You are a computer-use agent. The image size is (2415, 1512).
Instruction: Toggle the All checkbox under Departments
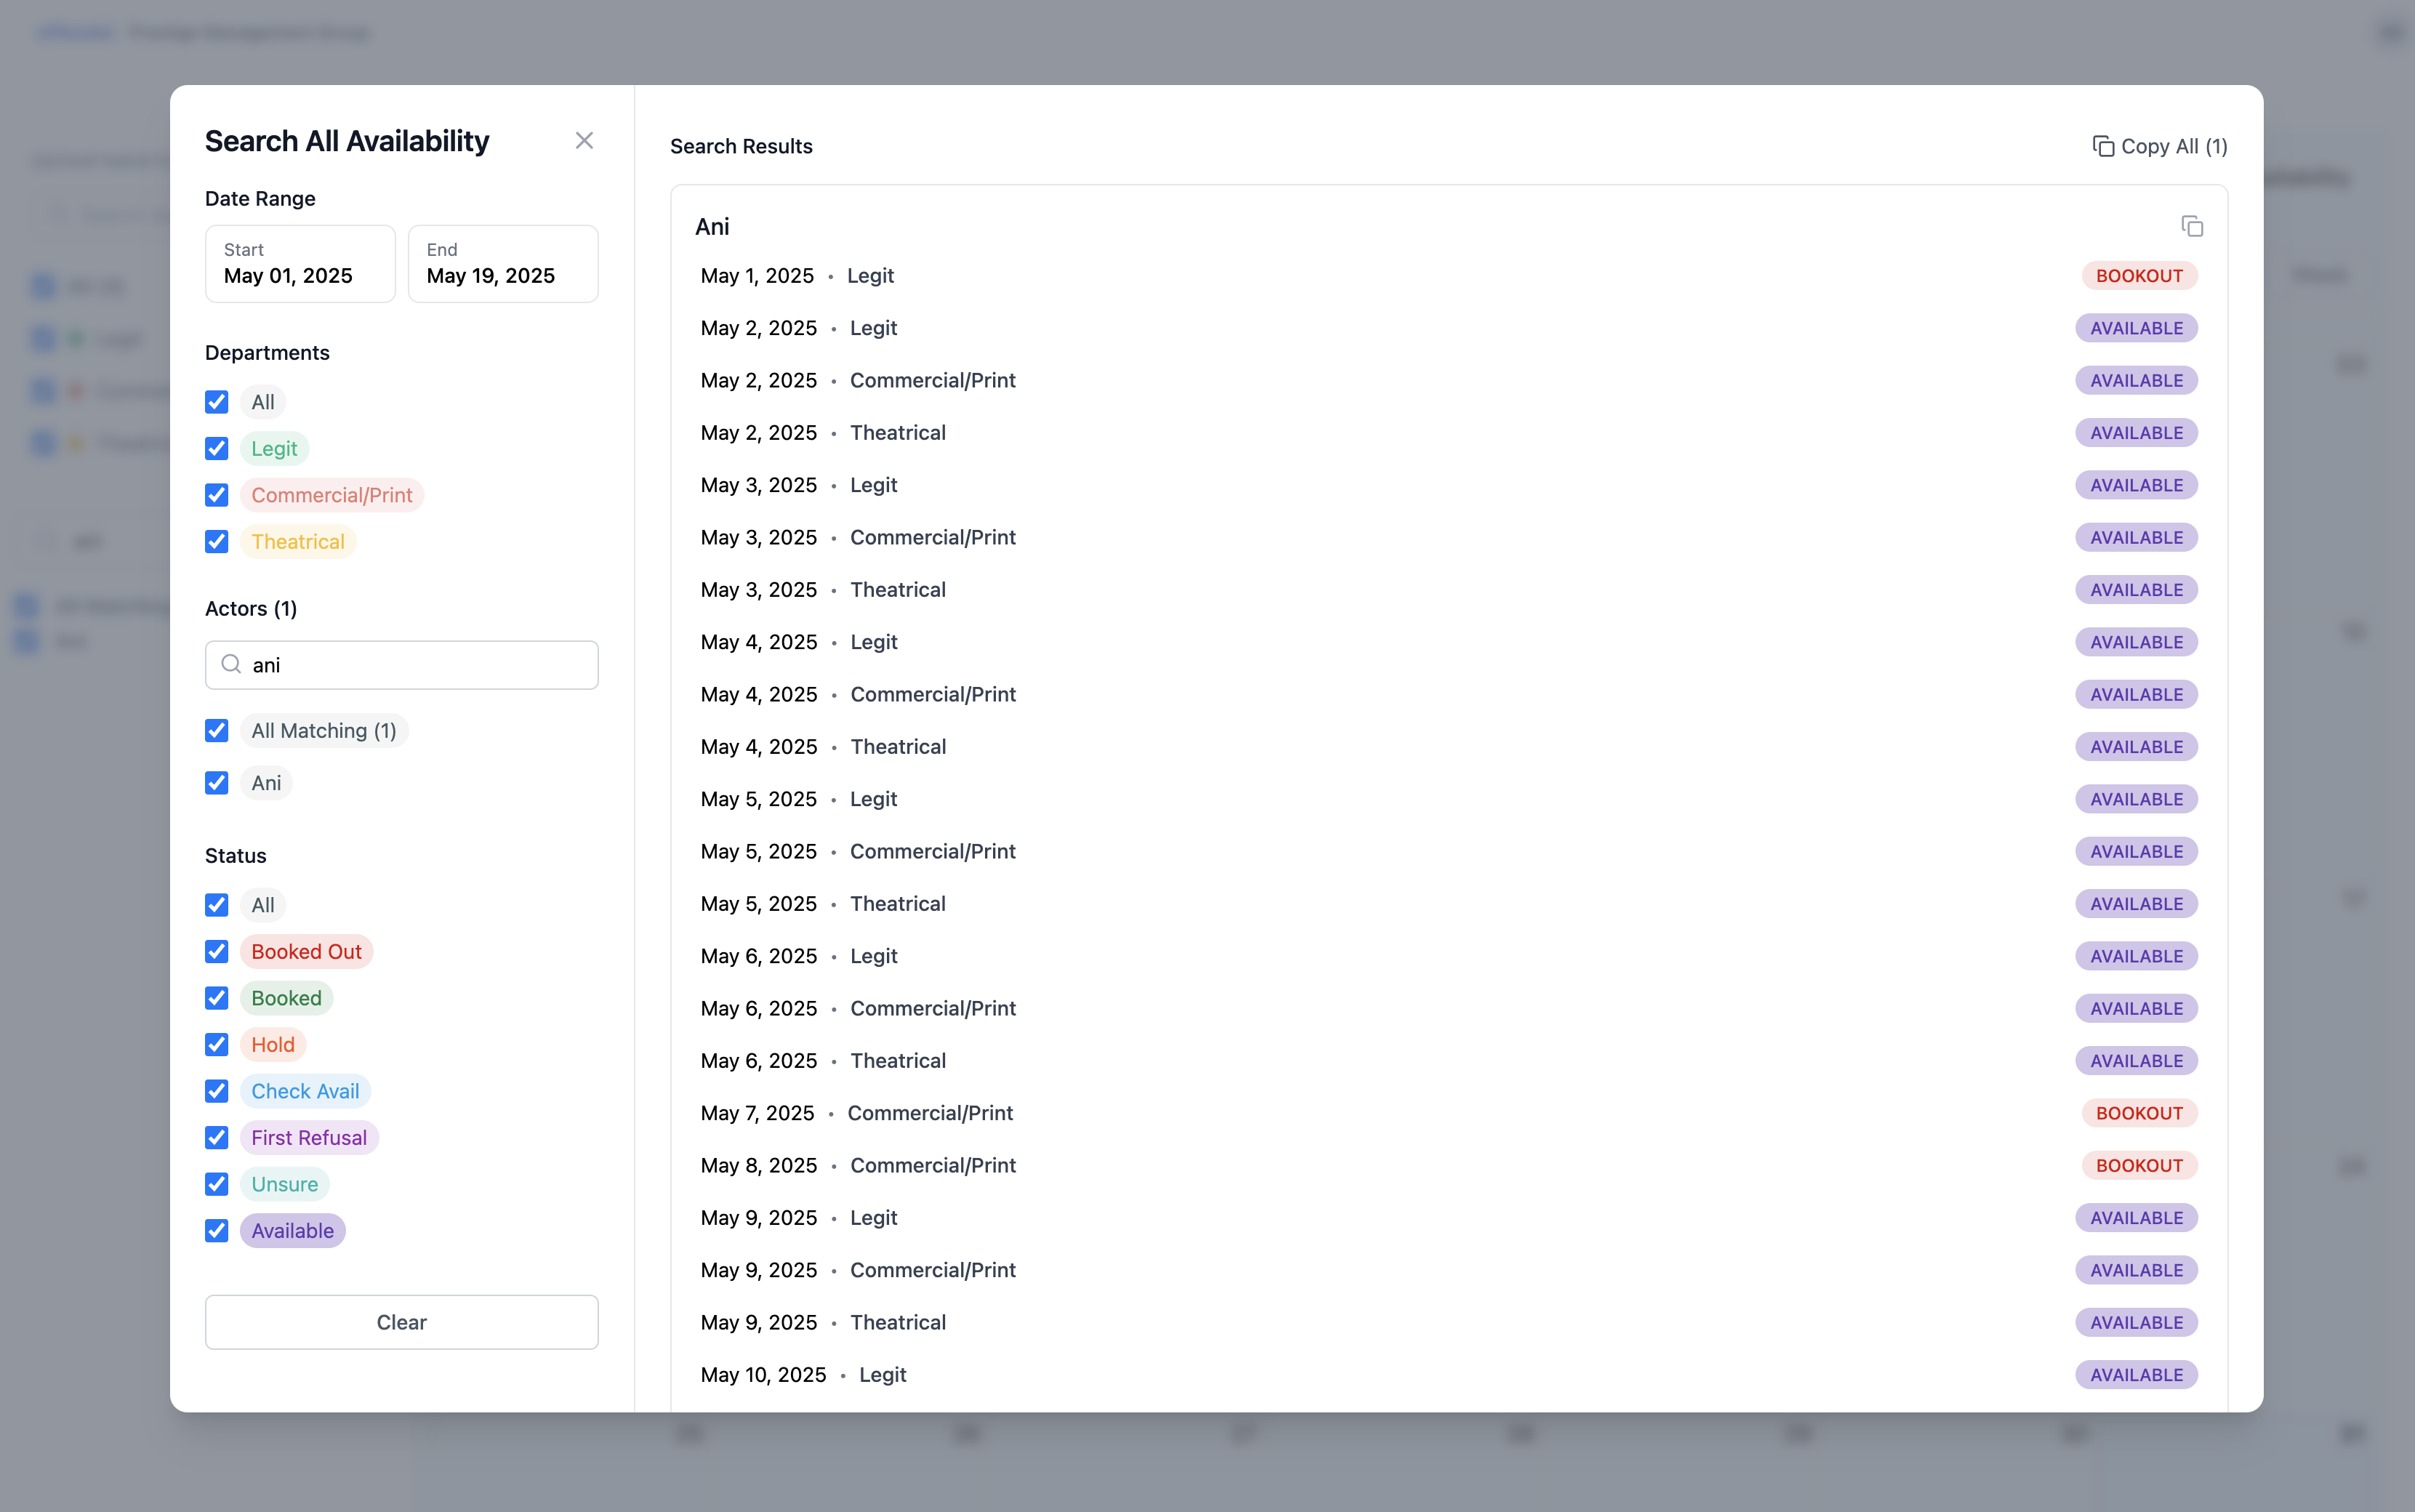click(x=216, y=401)
